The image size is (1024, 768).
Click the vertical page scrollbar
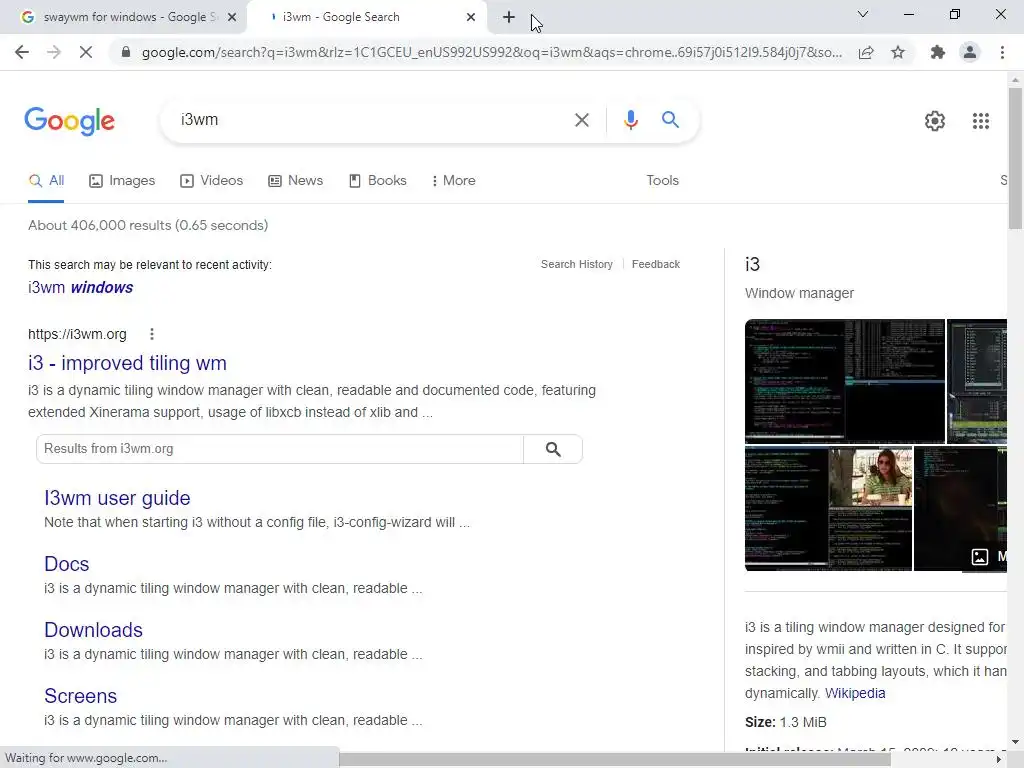pyautogui.click(x=1015, y=157)
